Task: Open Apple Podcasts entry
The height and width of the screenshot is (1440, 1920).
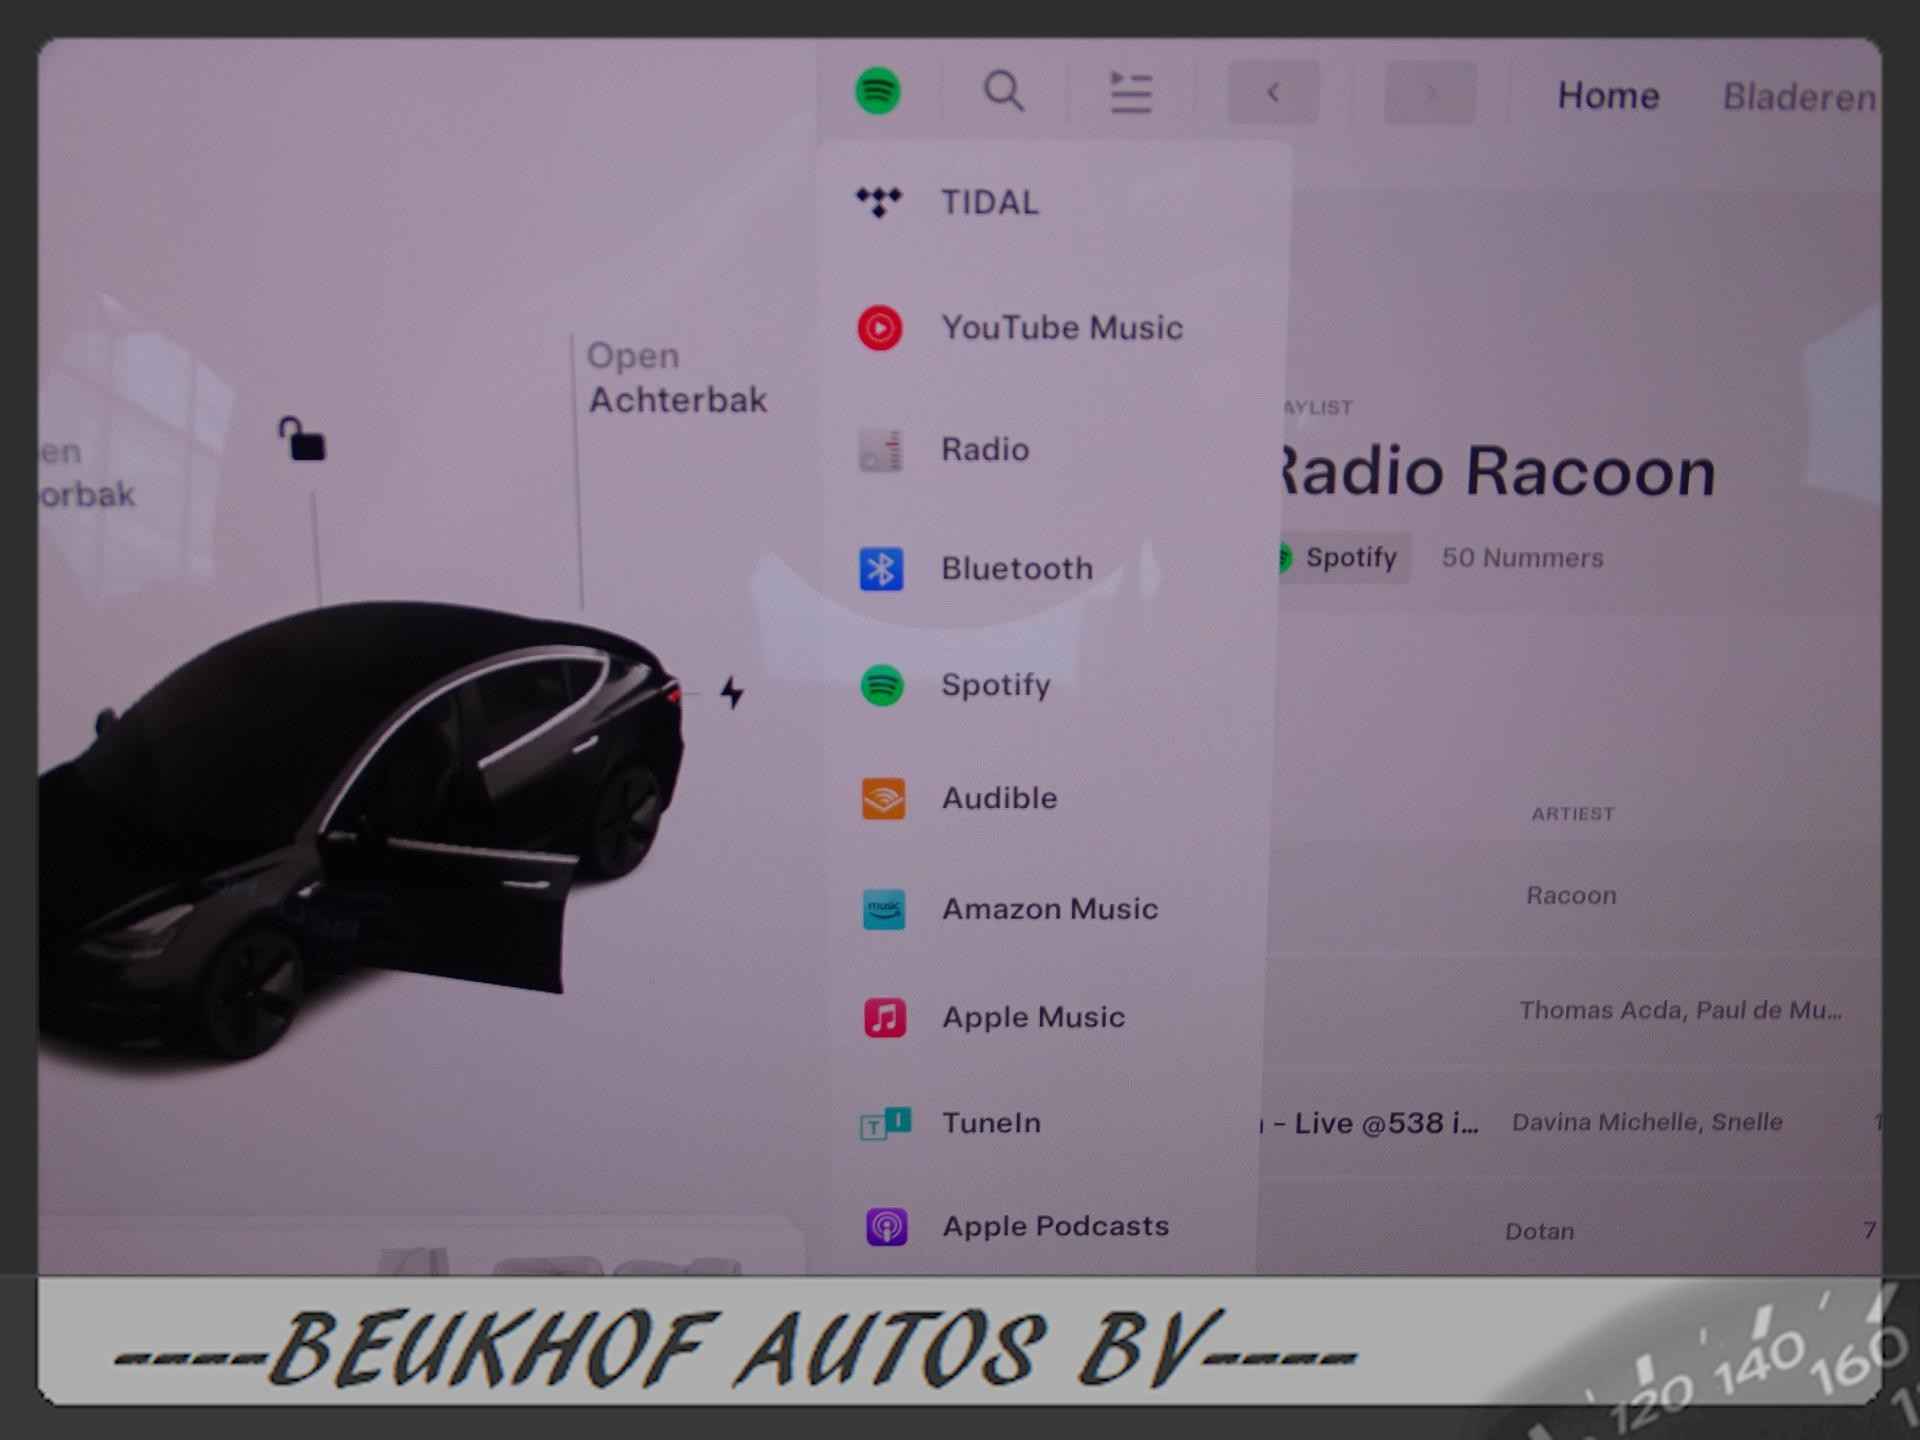Action: (1055, 1226)
